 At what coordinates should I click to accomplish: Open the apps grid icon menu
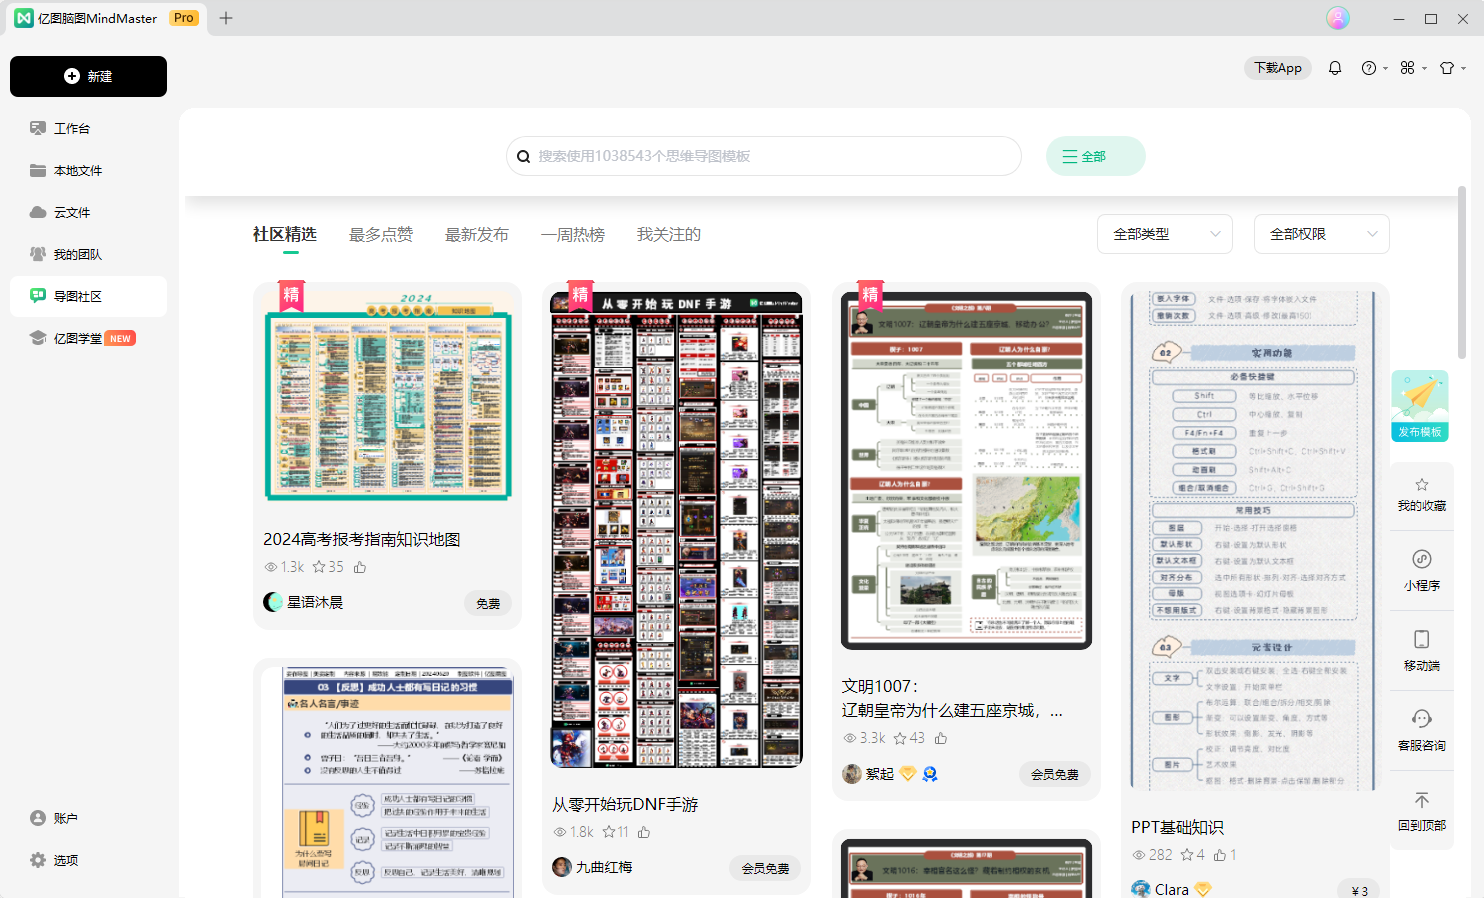click(x=1408, y=68)
